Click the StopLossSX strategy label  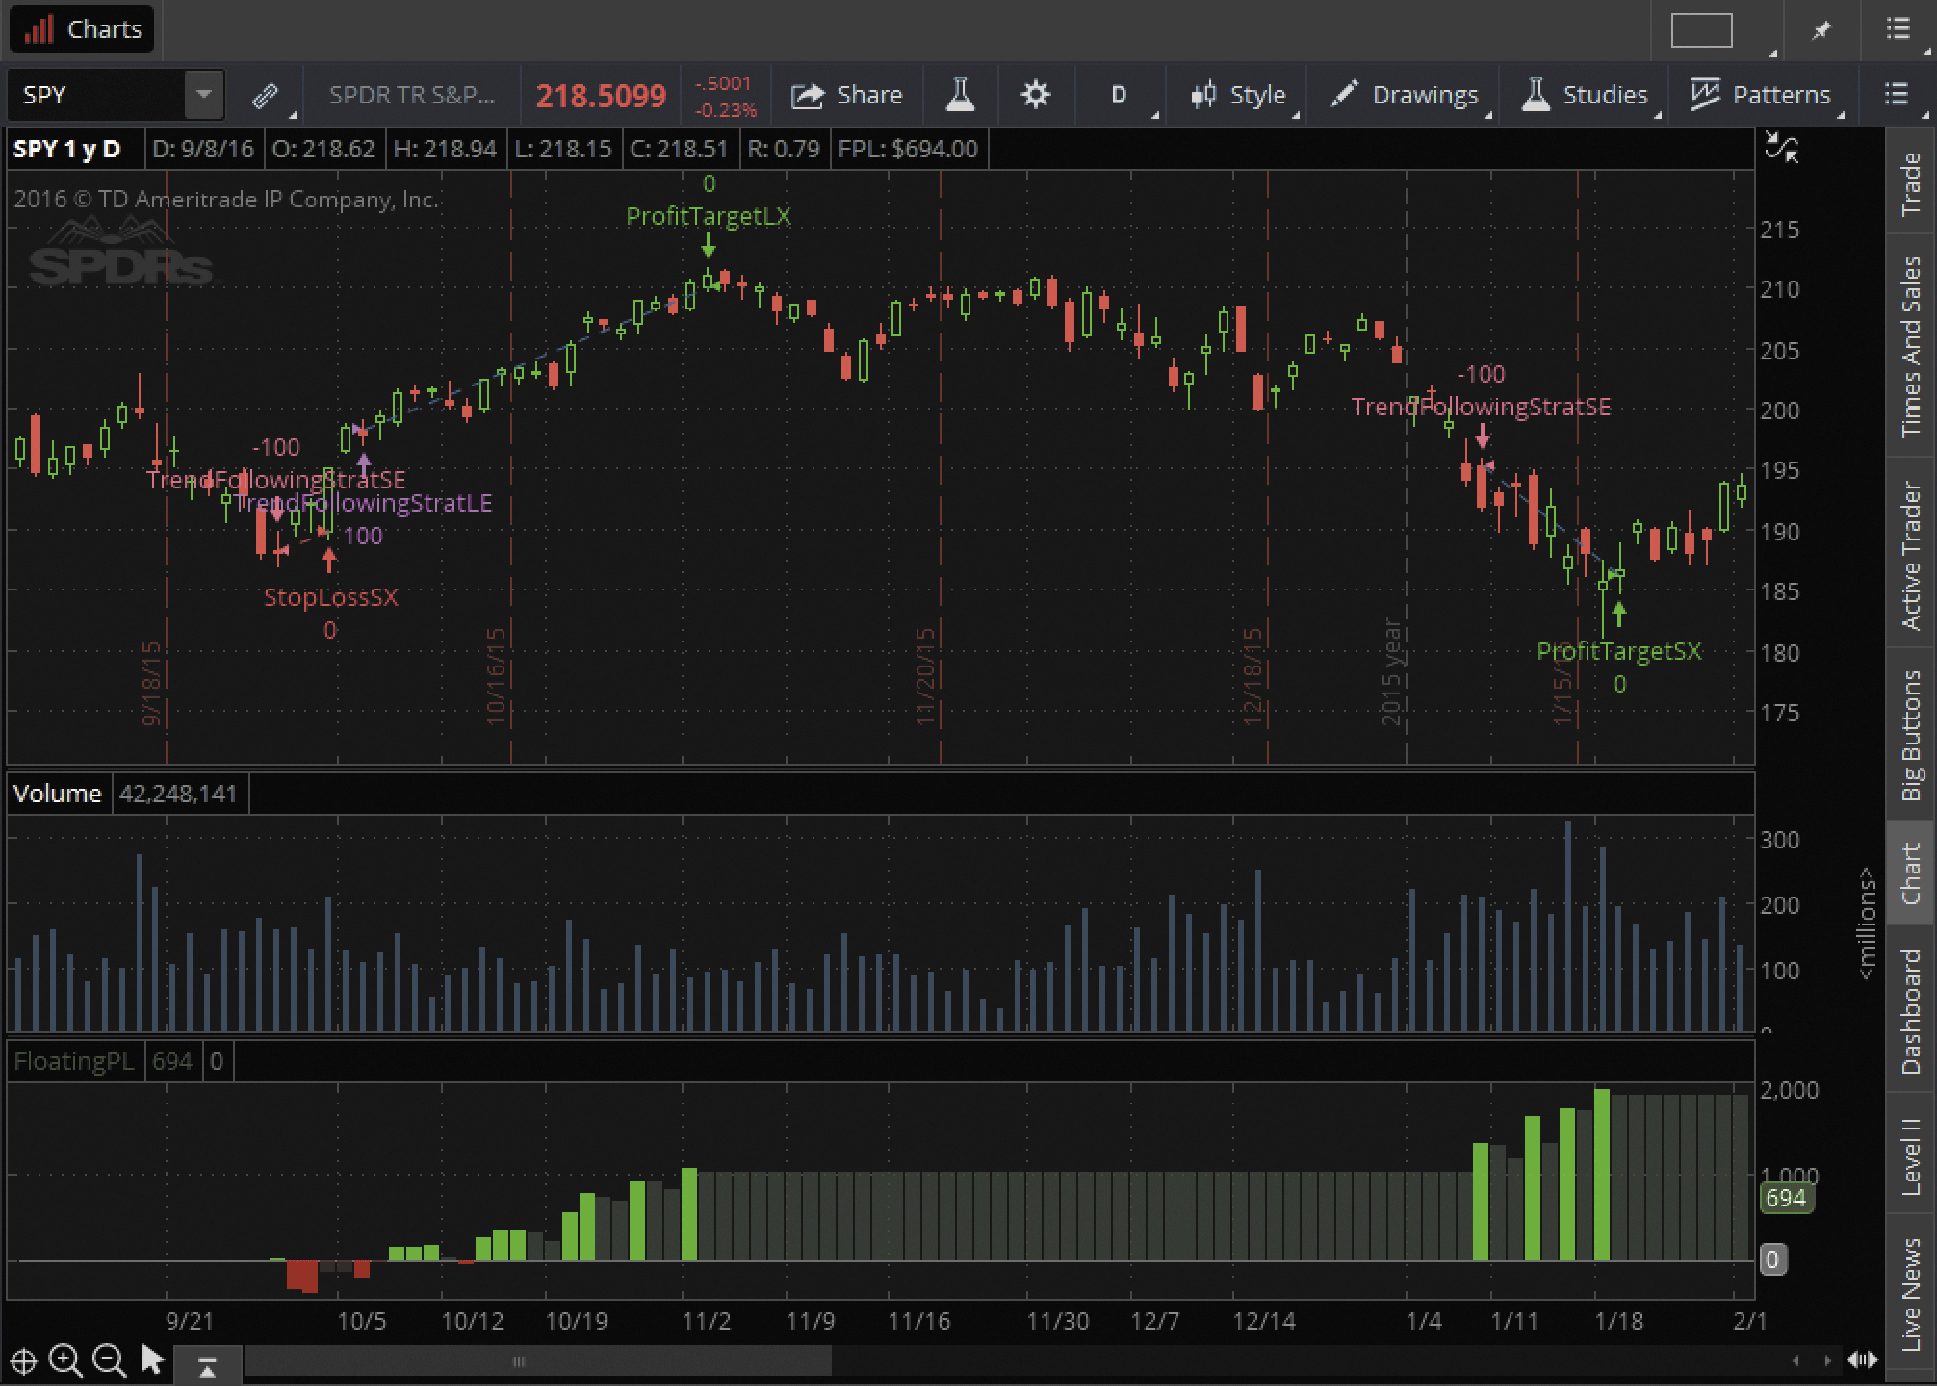coord(331,598)
